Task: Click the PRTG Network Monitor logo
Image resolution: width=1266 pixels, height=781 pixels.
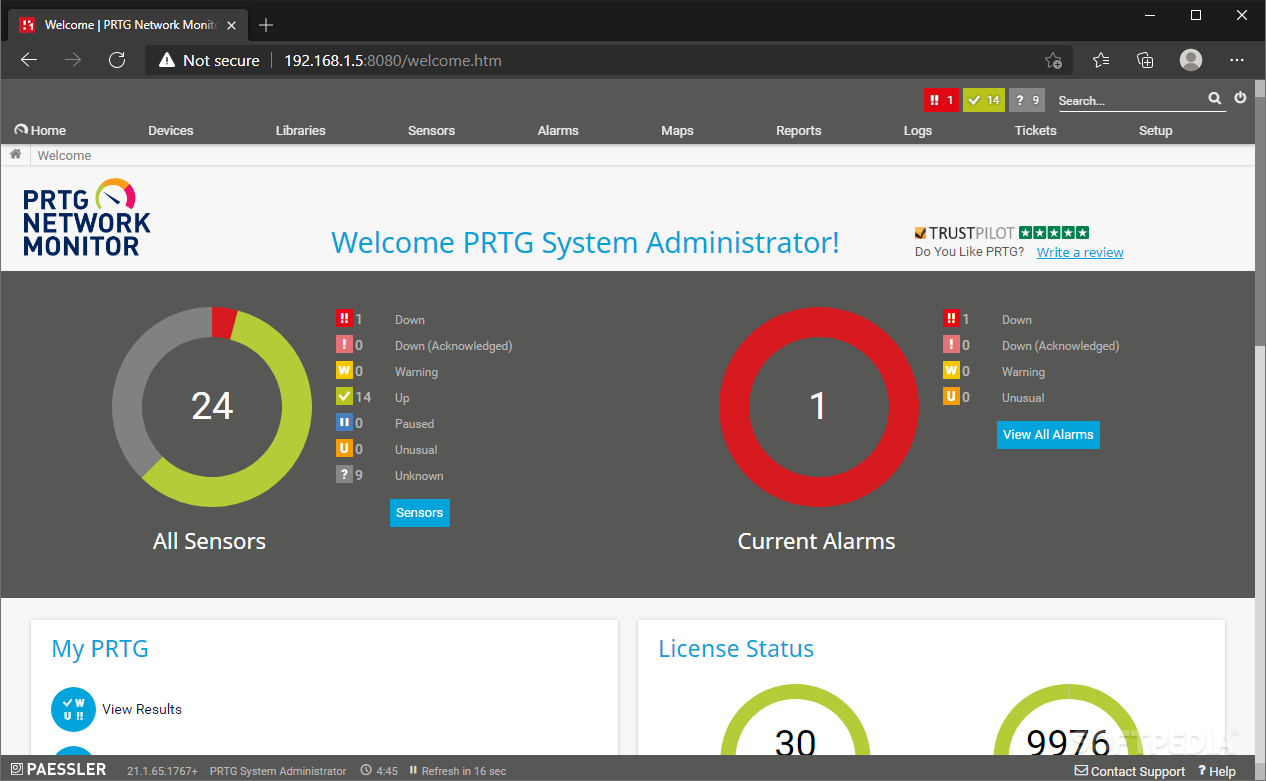Action: [x=87, y=219]
